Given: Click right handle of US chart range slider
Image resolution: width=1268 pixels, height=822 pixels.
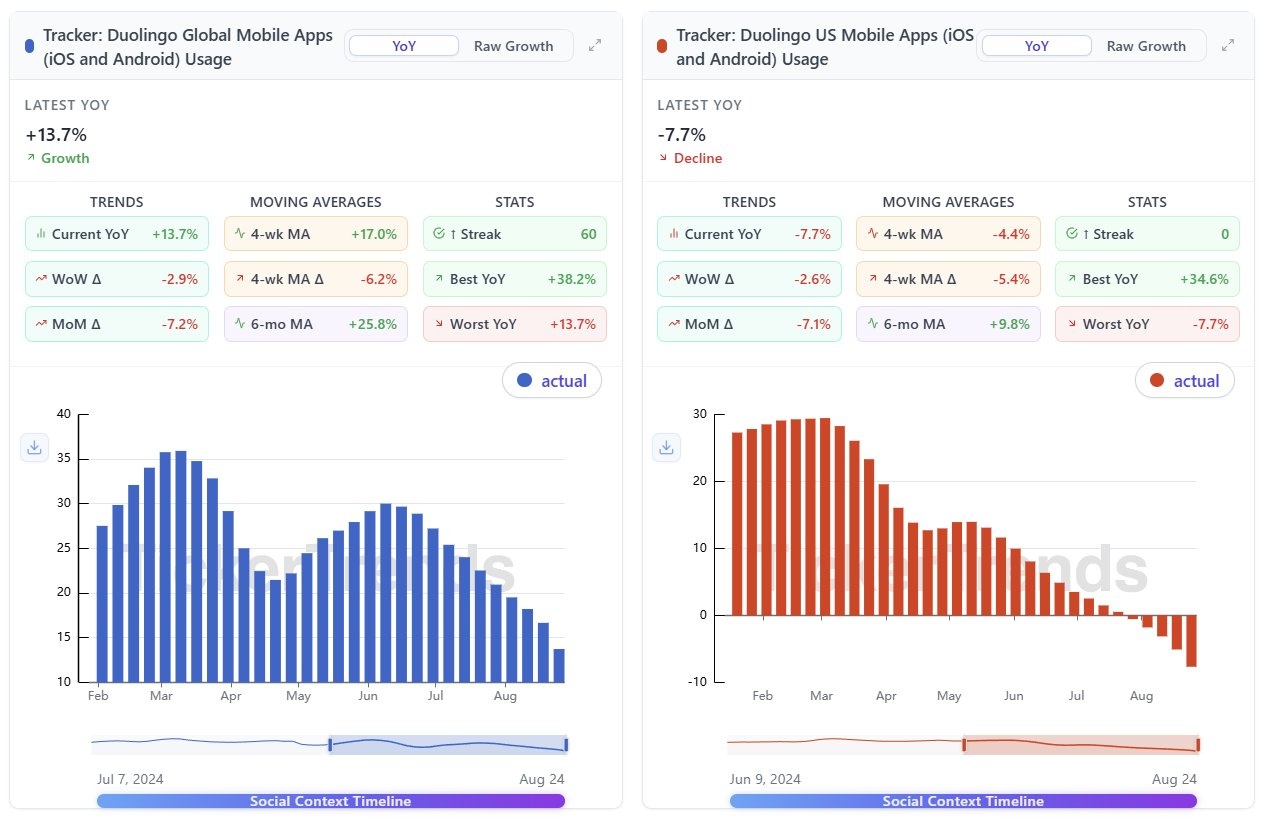Looking at the screenshot, I should 1197,744.
